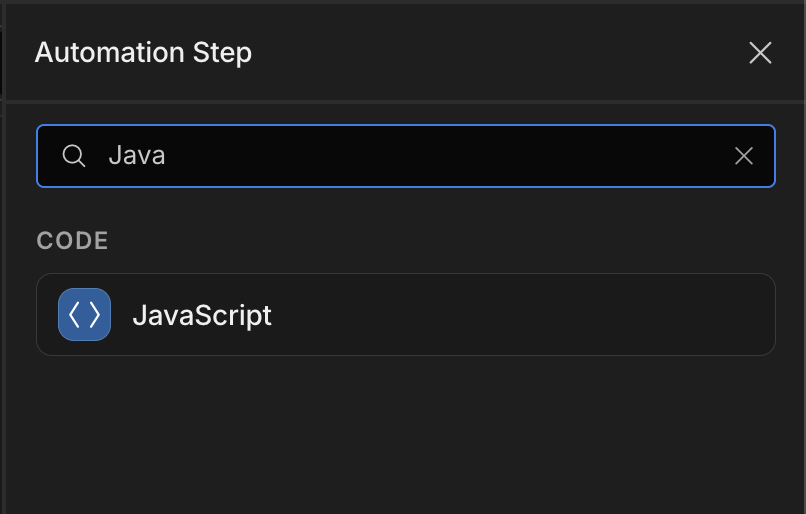The image size is (806, 514).
Task: Click the Automation Step panel title
Action: click(x=143, y=53)
